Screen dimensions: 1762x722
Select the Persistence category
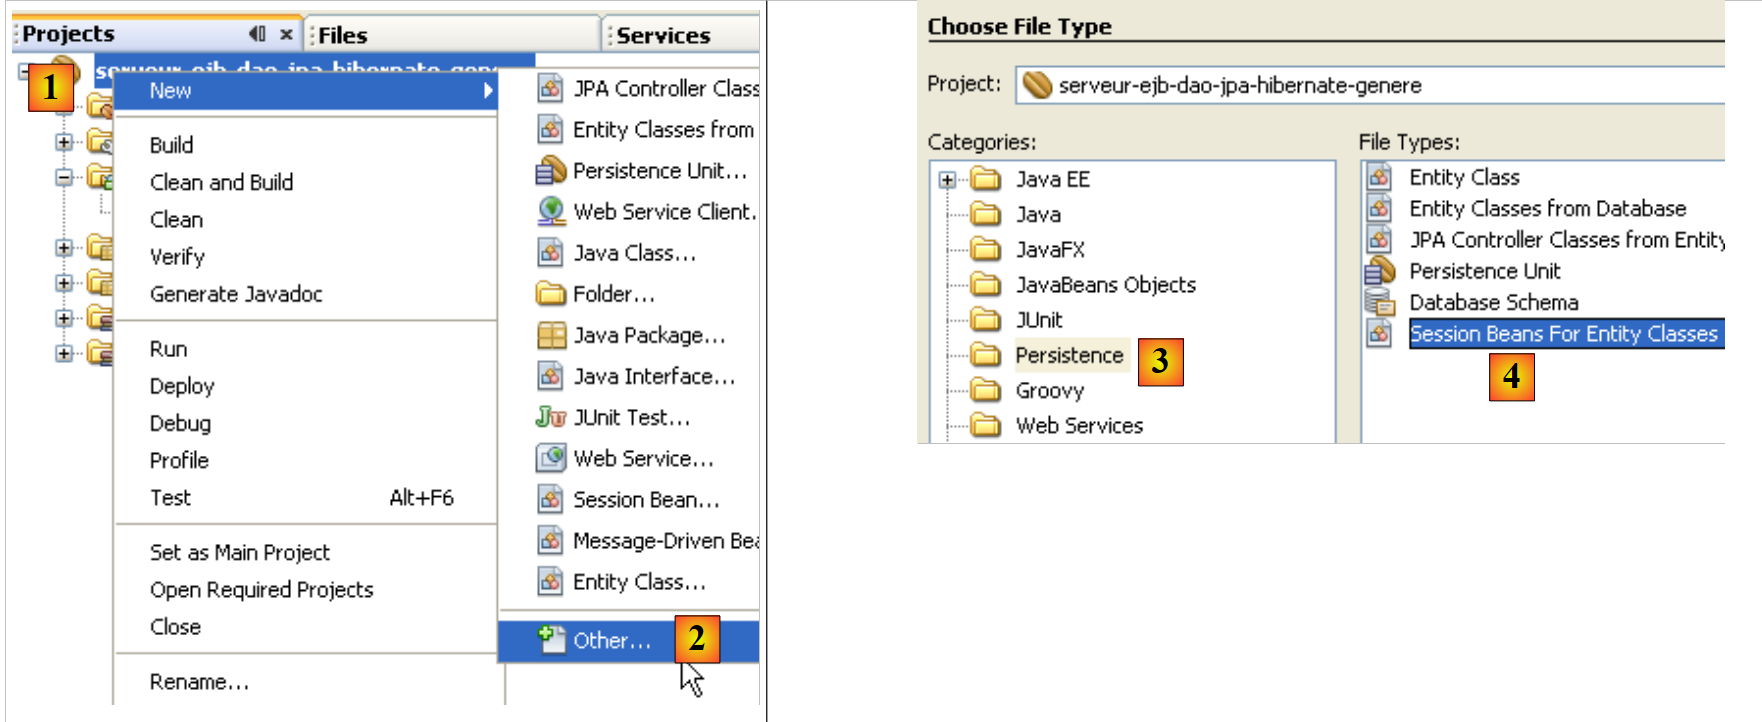pos(1069,355)
